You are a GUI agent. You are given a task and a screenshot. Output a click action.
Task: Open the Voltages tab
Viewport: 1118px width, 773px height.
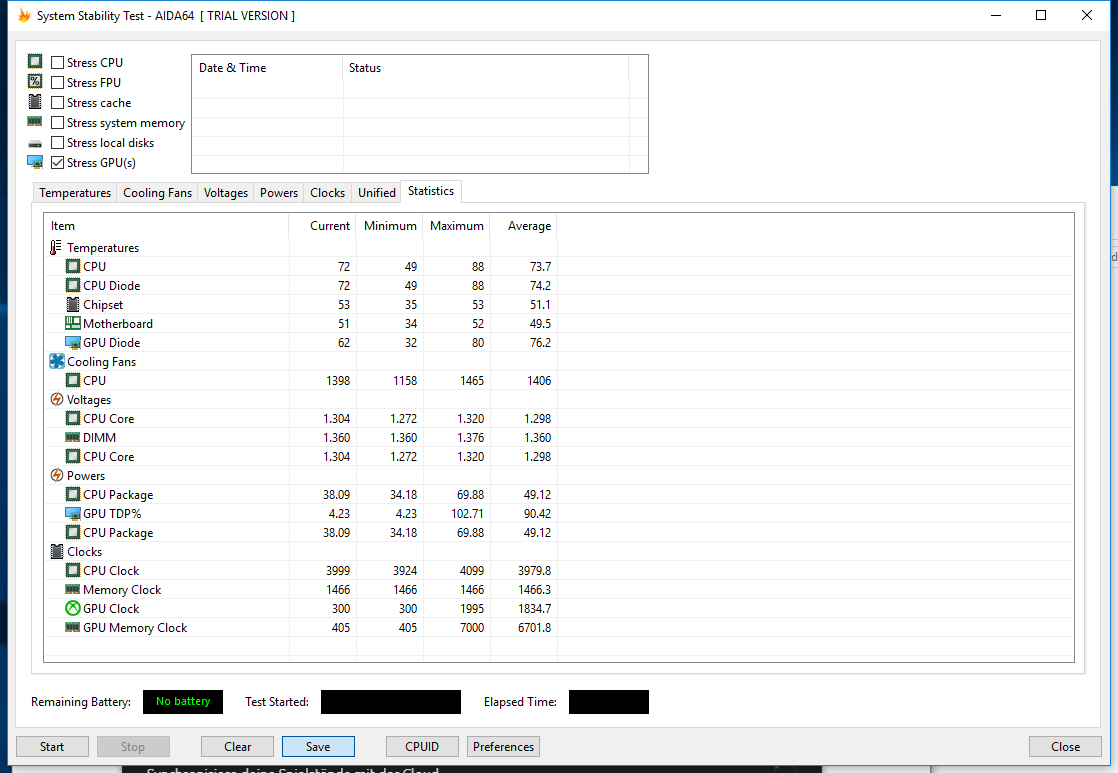coord(226,193)
